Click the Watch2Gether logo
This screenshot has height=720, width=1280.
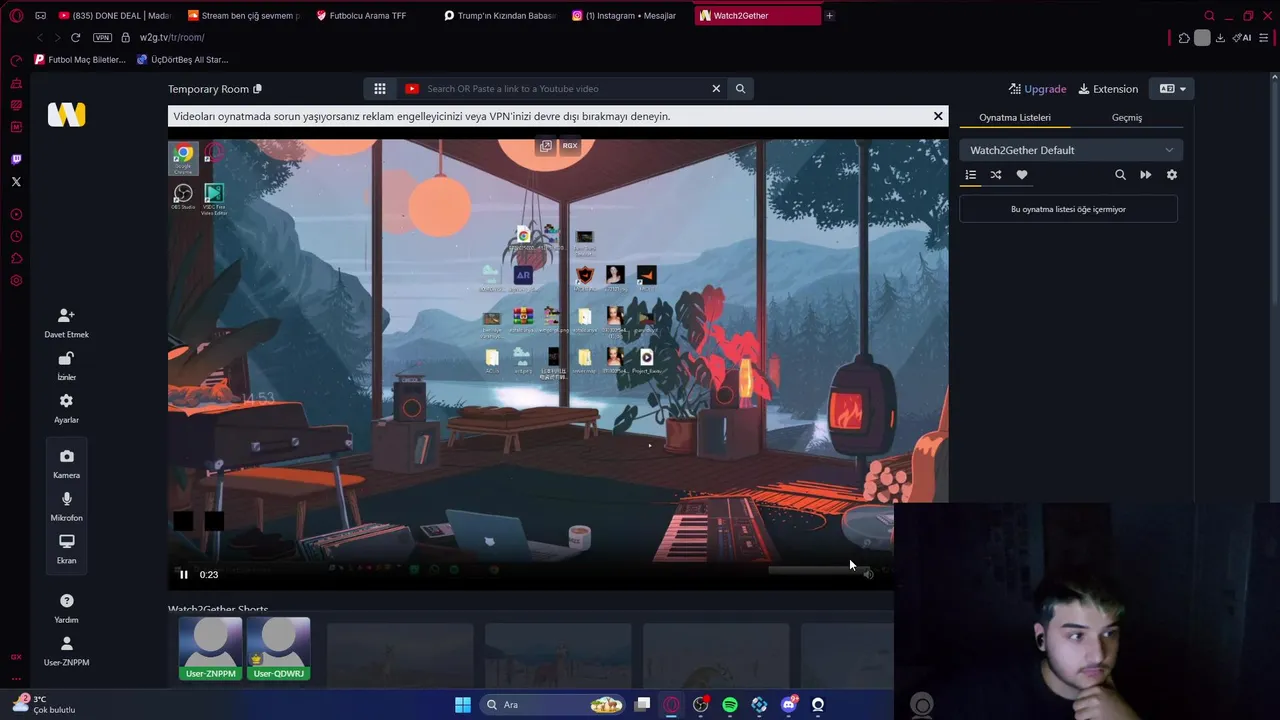(x=66, y=115)
